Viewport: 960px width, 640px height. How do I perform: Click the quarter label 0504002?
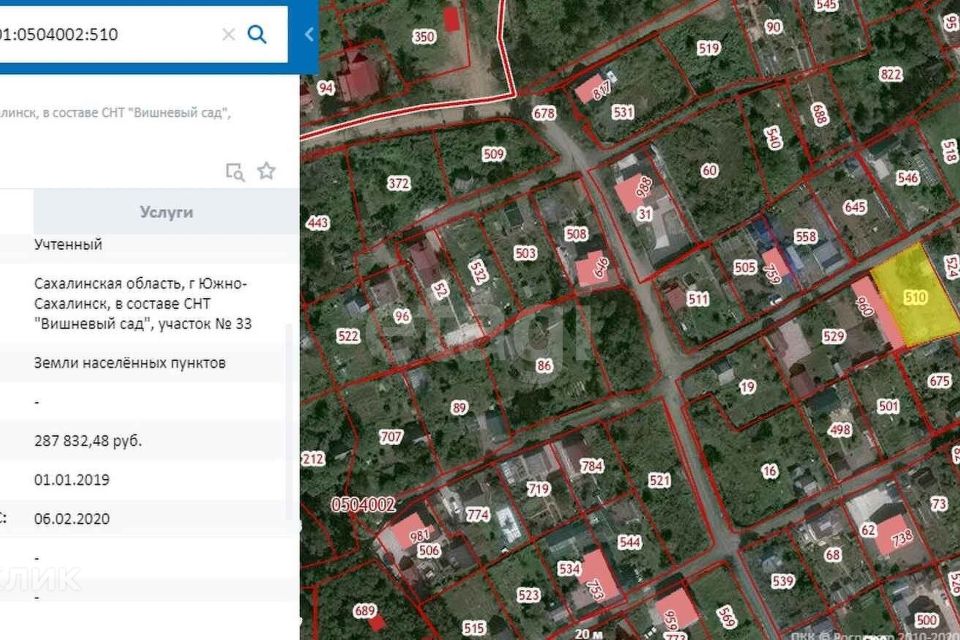coord(364,505)
